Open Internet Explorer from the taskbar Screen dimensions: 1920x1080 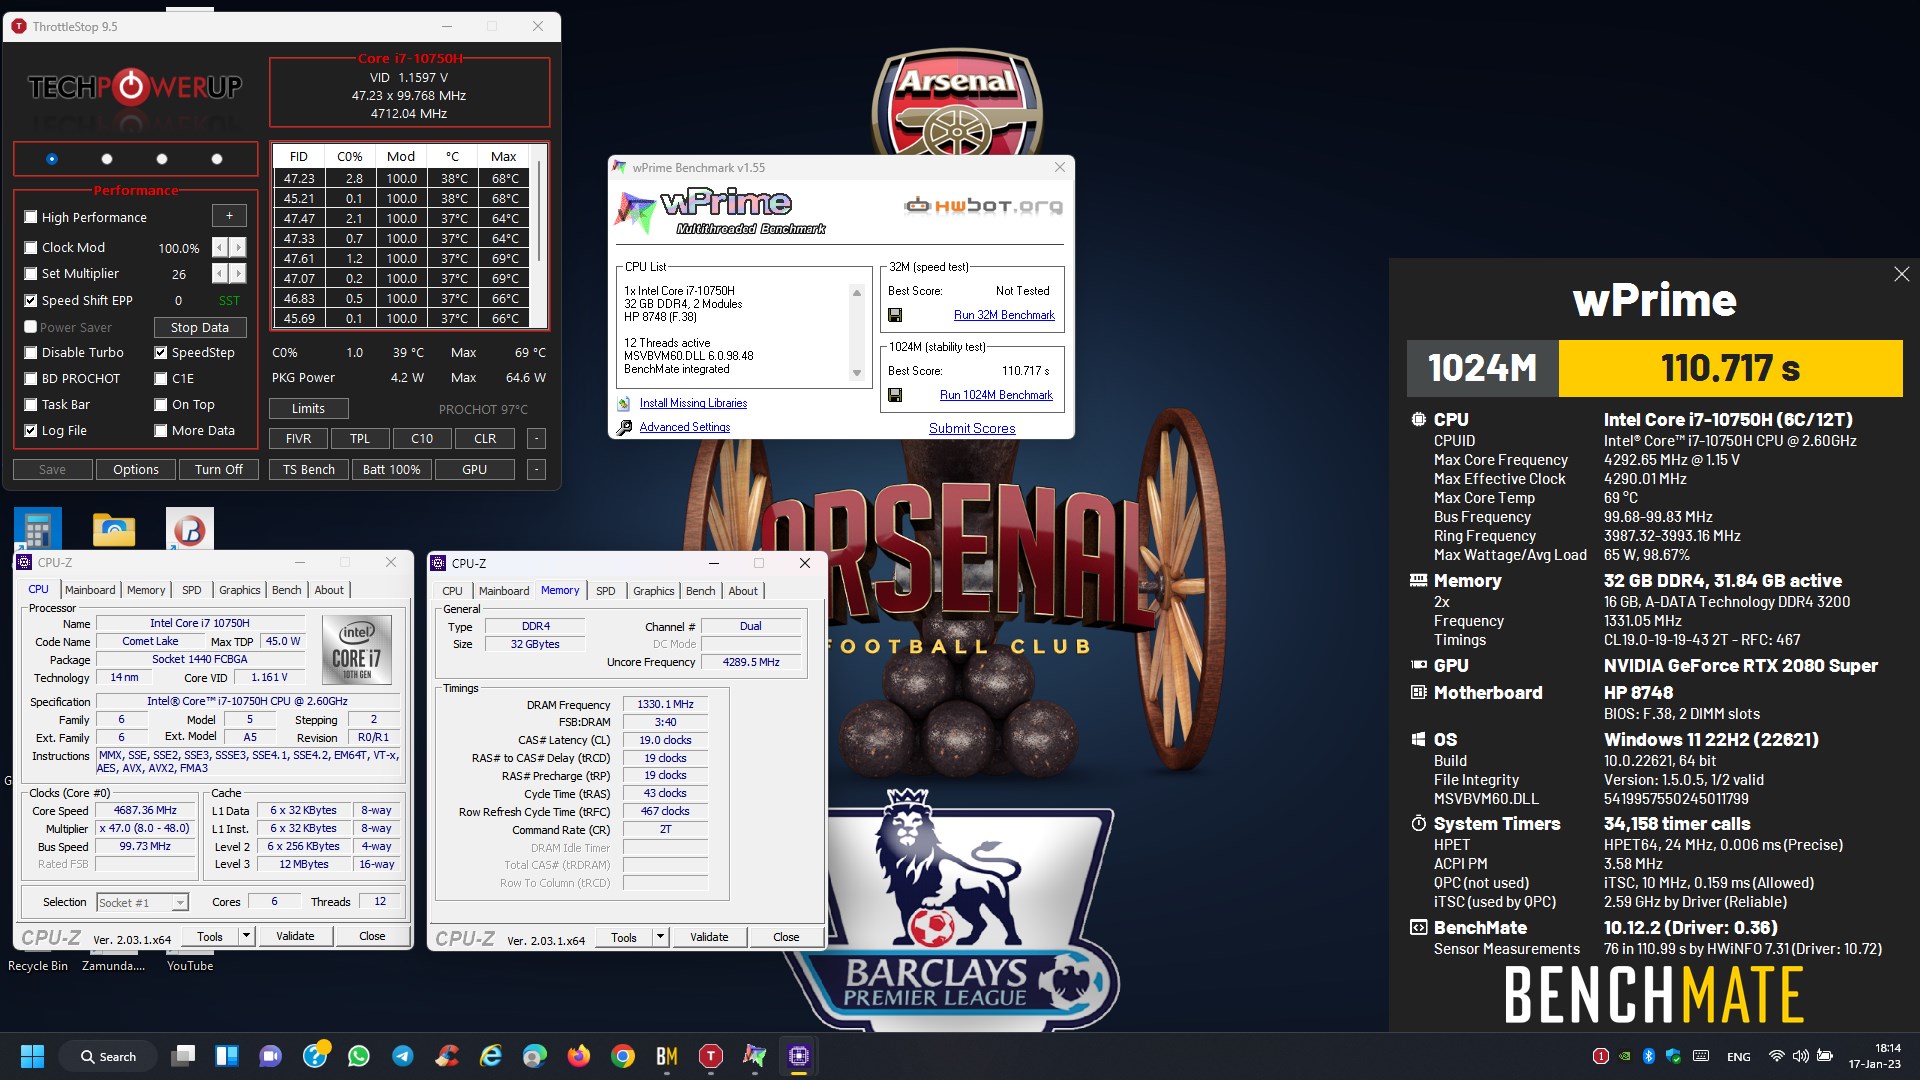491,1056
